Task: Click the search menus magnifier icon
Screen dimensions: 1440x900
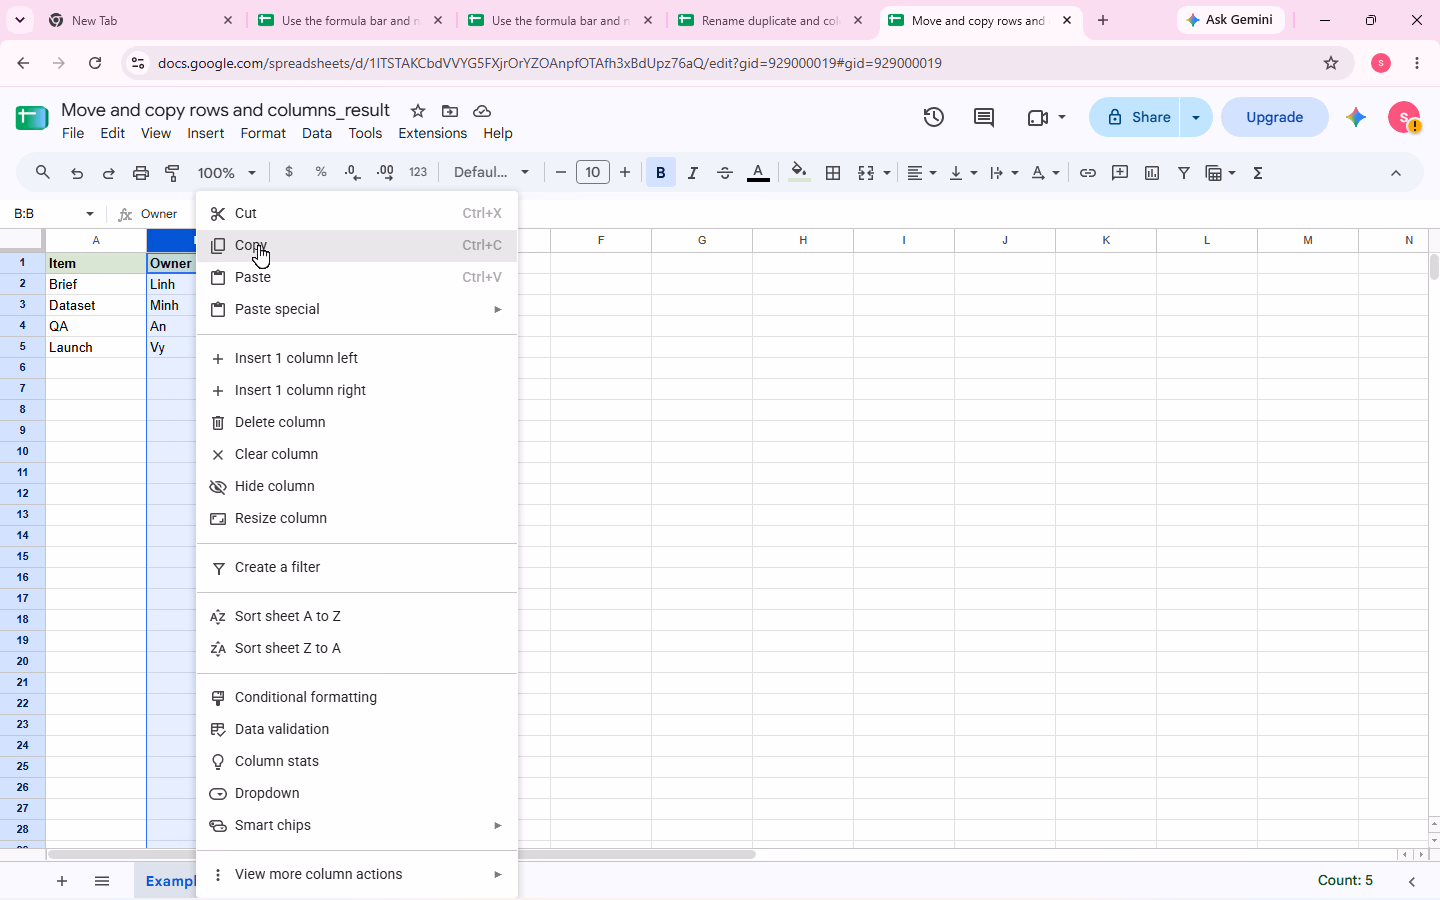Action: coord(43,172)
